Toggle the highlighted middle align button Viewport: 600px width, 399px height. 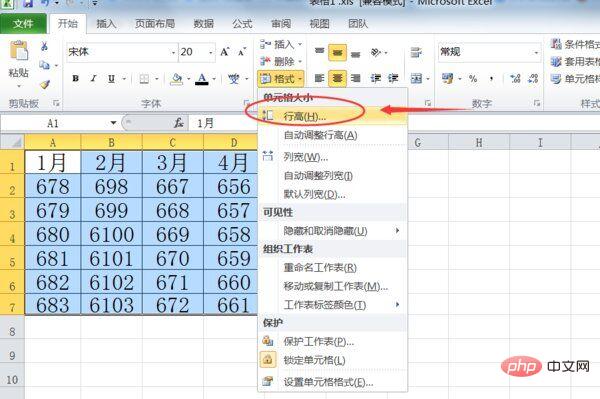pyautogui.click(x=337, y=52)
